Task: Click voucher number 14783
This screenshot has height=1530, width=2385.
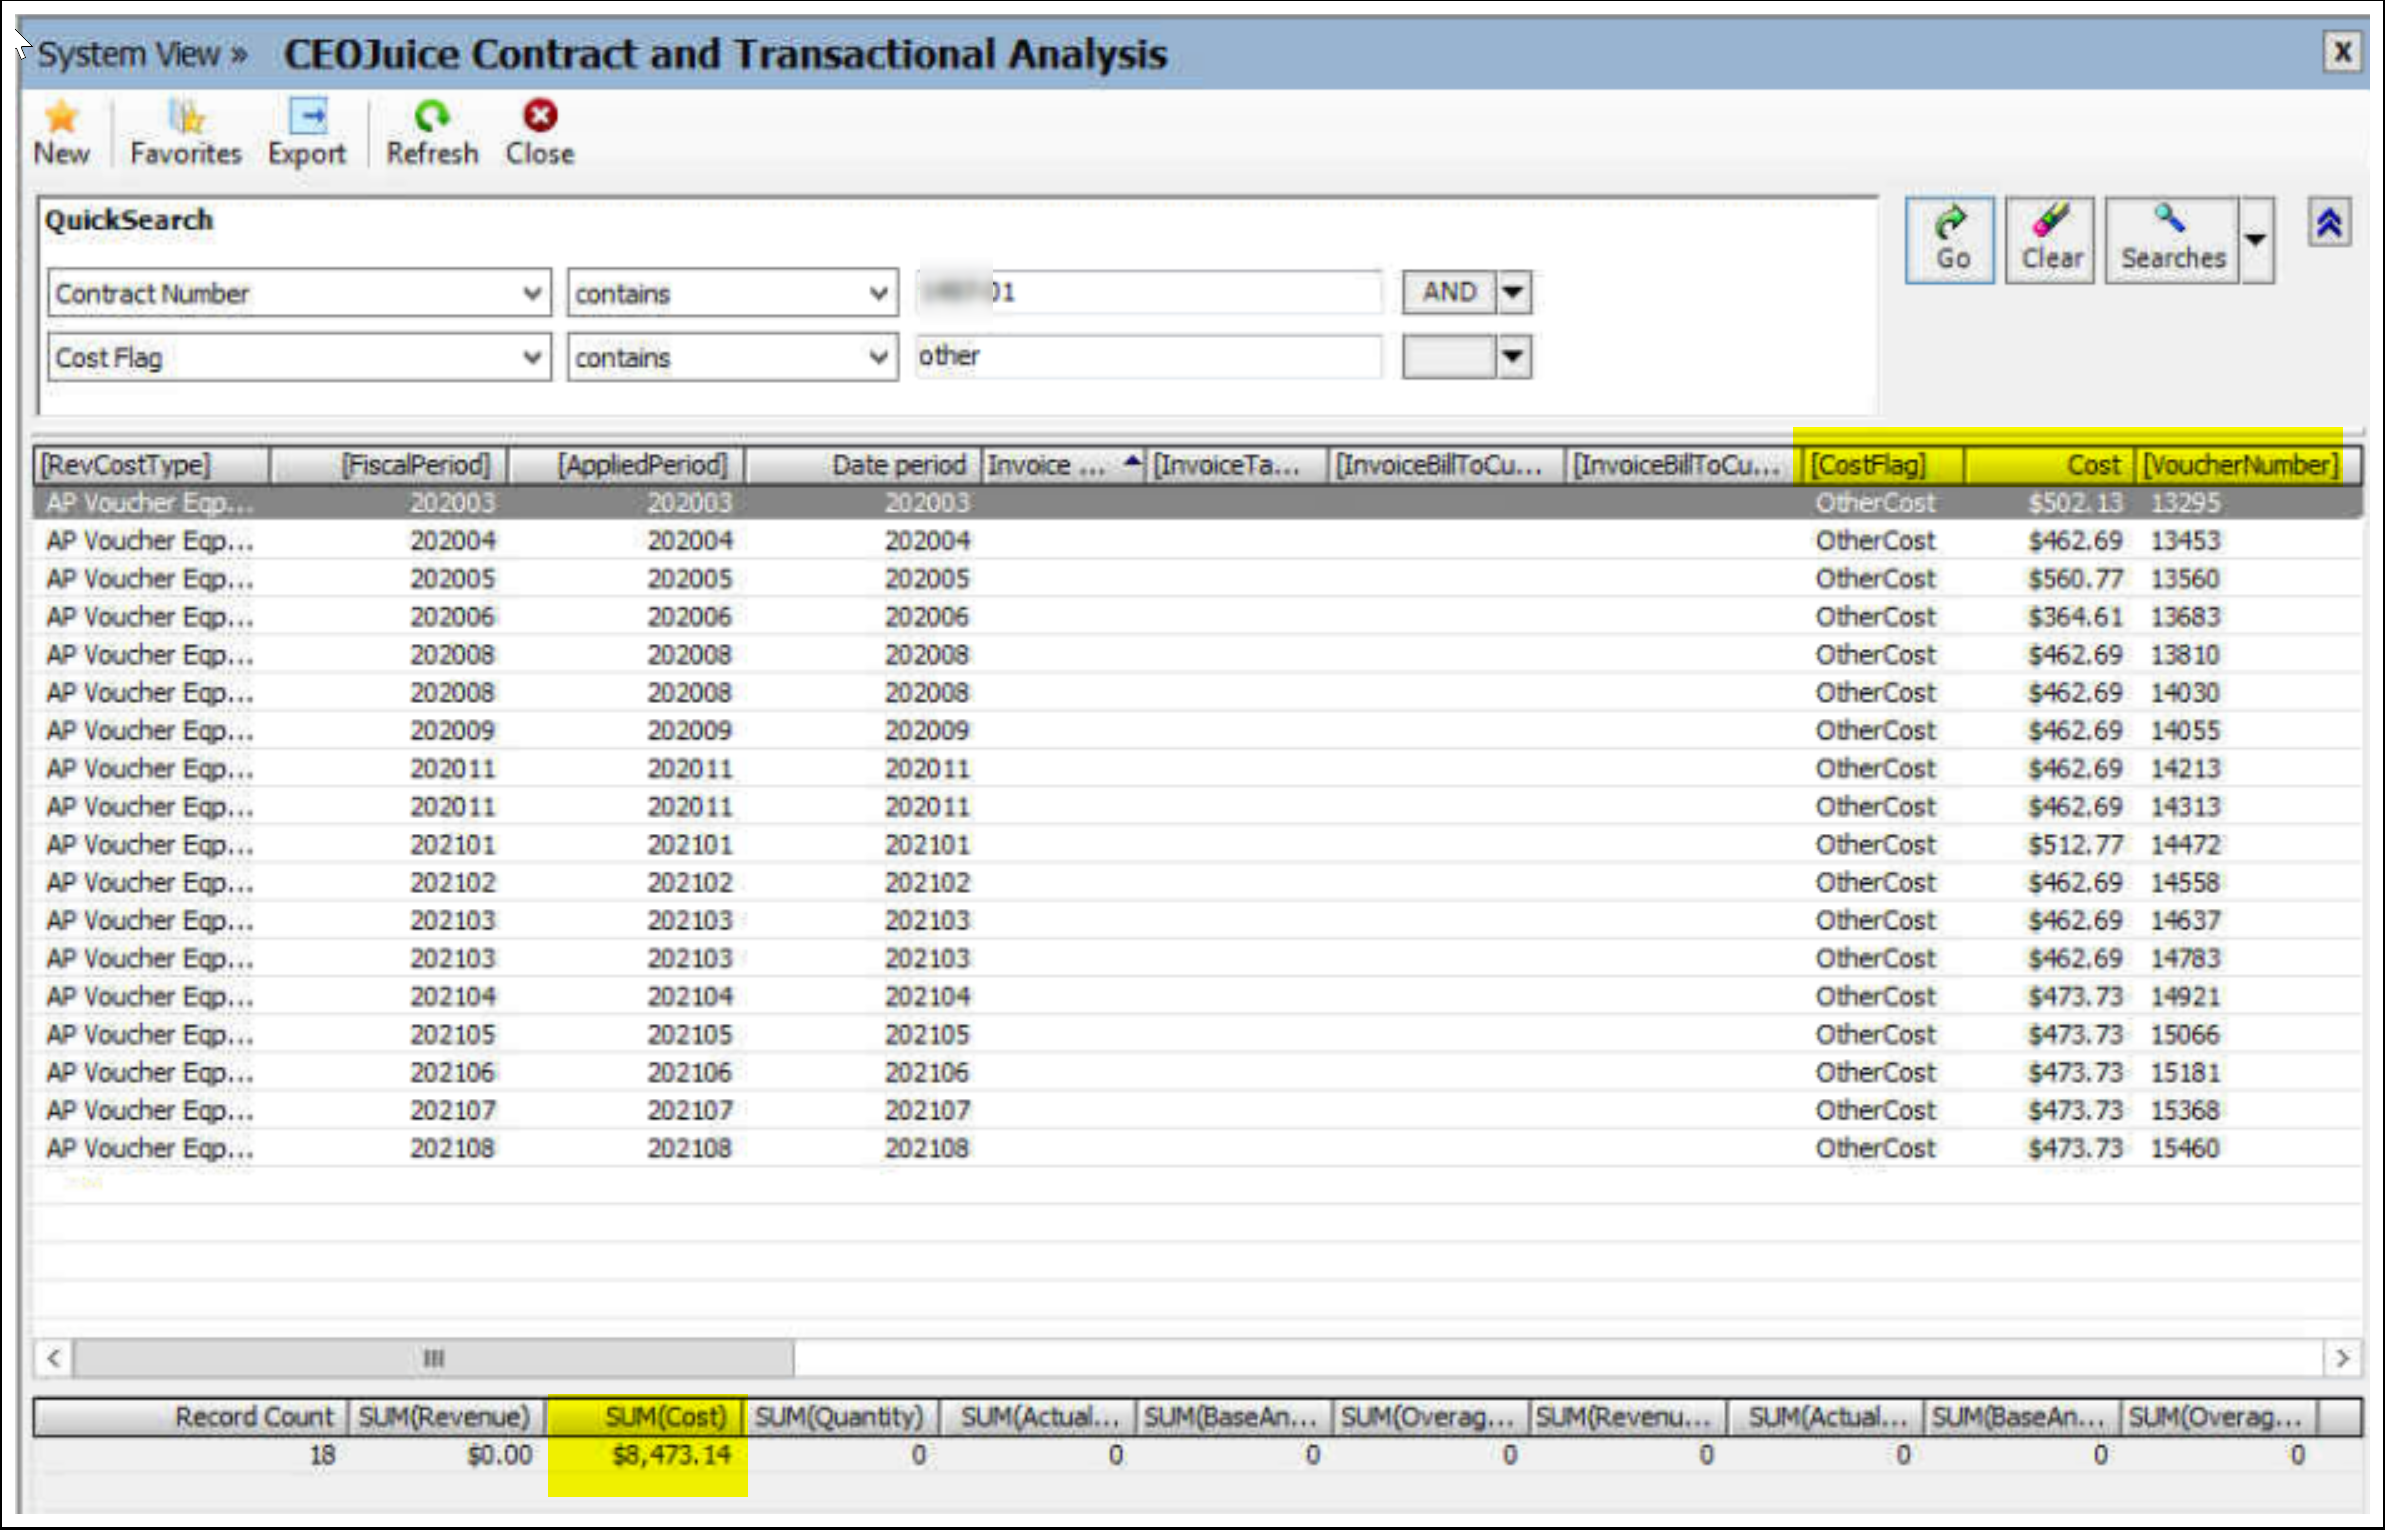Action: (2185, 959)
